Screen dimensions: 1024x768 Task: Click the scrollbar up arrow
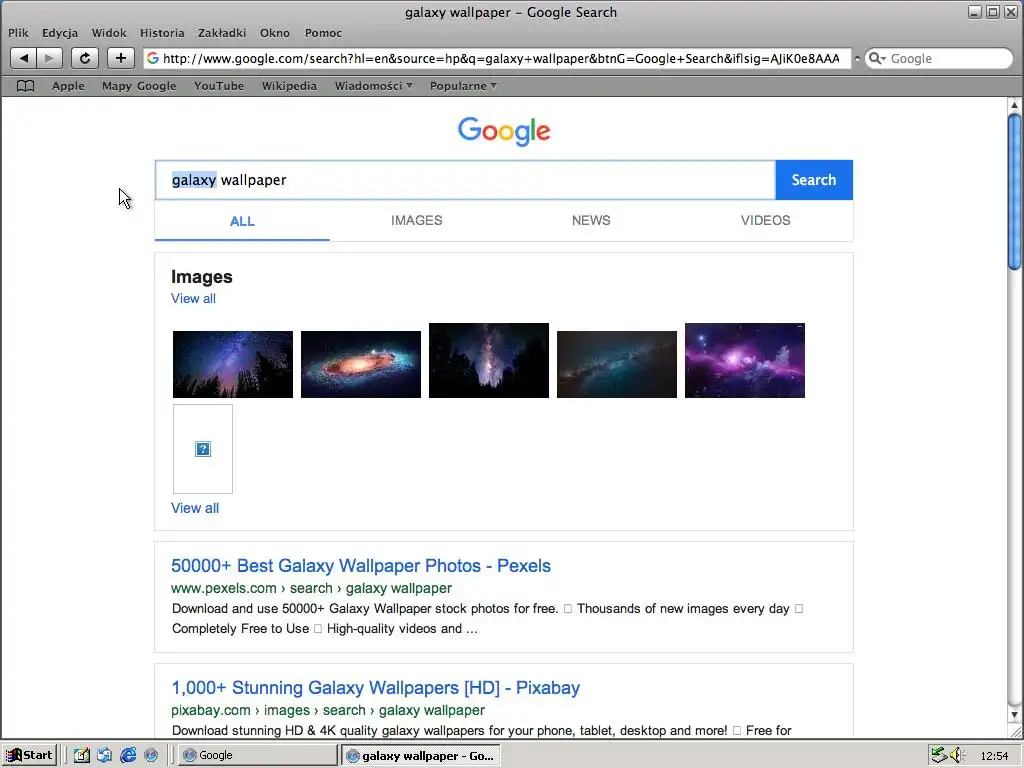(1014, 105)
